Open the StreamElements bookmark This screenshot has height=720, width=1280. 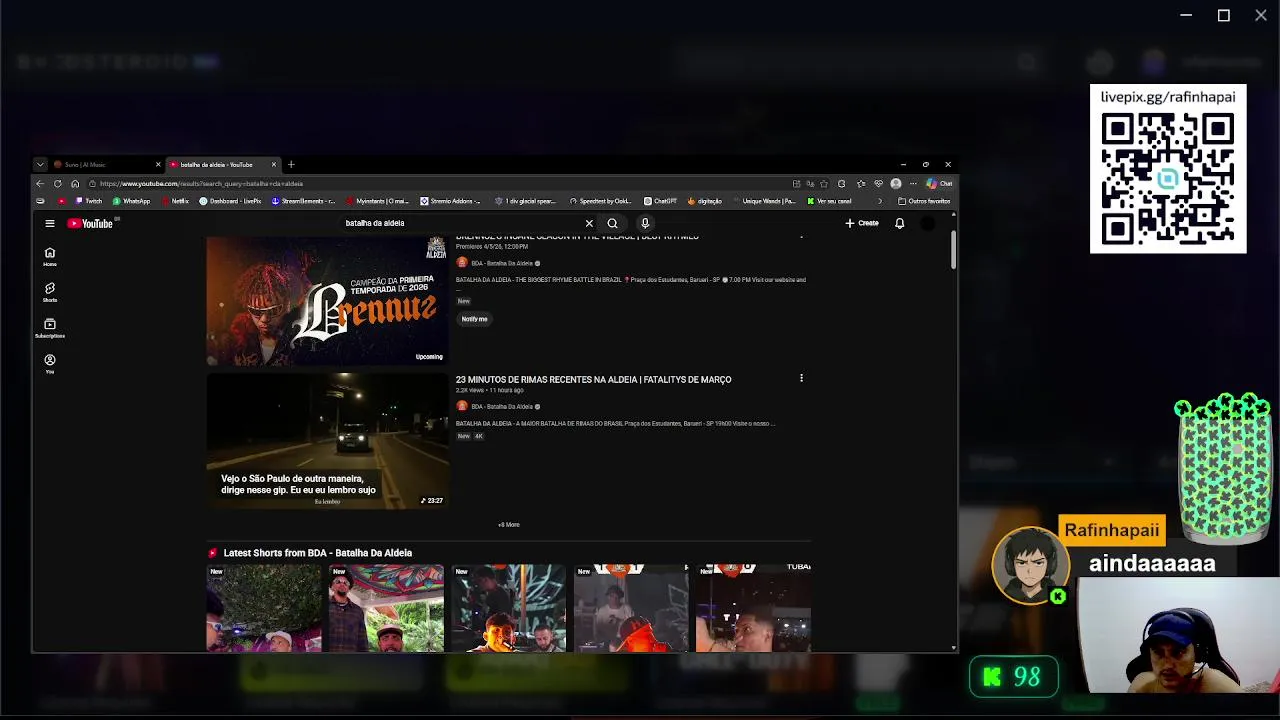click(x=303, y=201)
